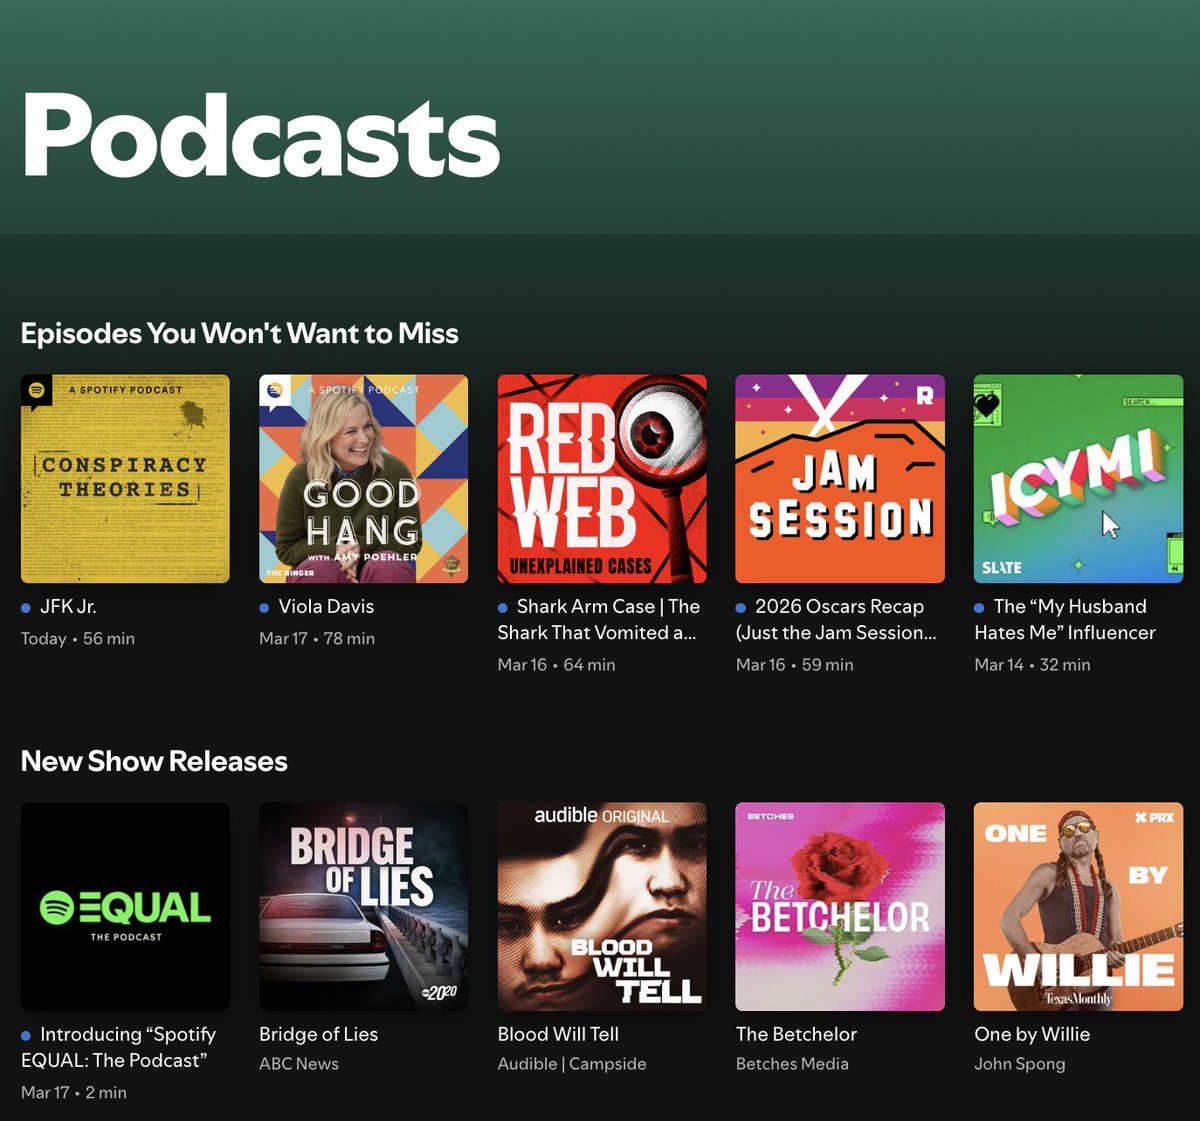Open Introducing "Spotify EQUAL: The Podcast" title

pos(119,1048)
